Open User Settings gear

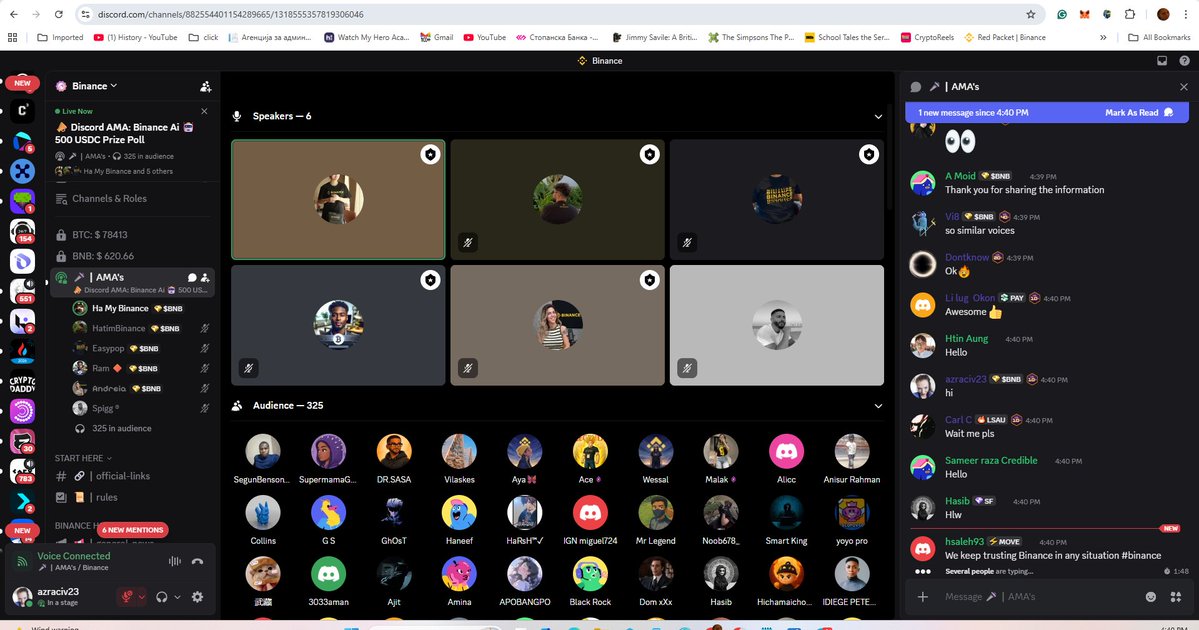pyautogui.click(x=197, y=597)
